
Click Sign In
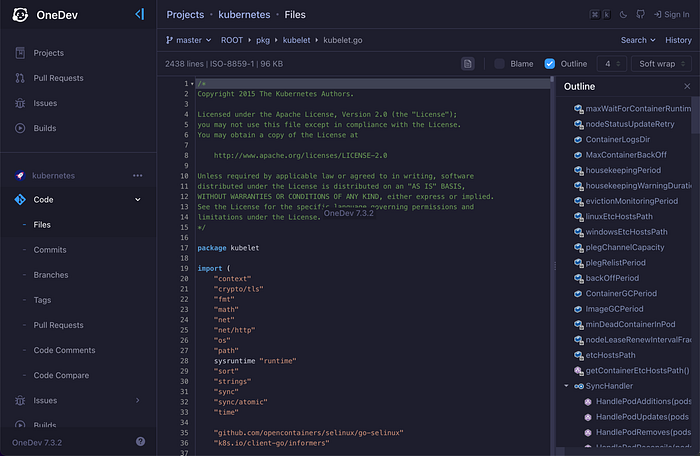(x=671, y=15)
